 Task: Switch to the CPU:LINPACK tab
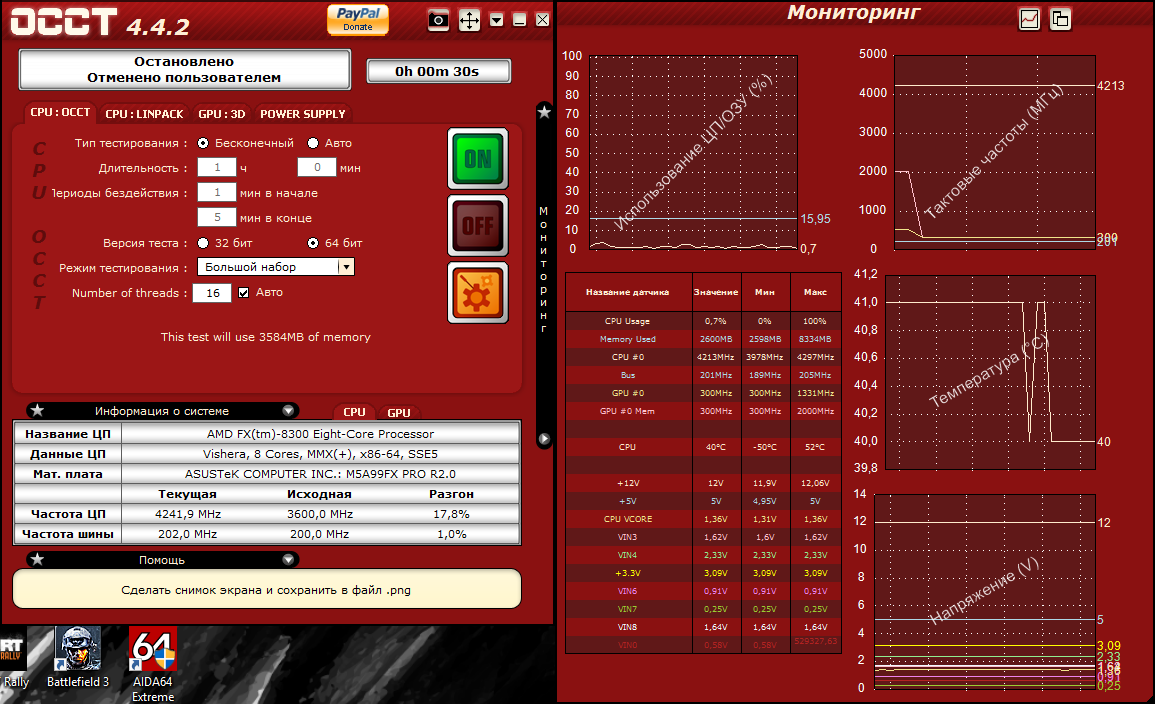tap(144, 114)
